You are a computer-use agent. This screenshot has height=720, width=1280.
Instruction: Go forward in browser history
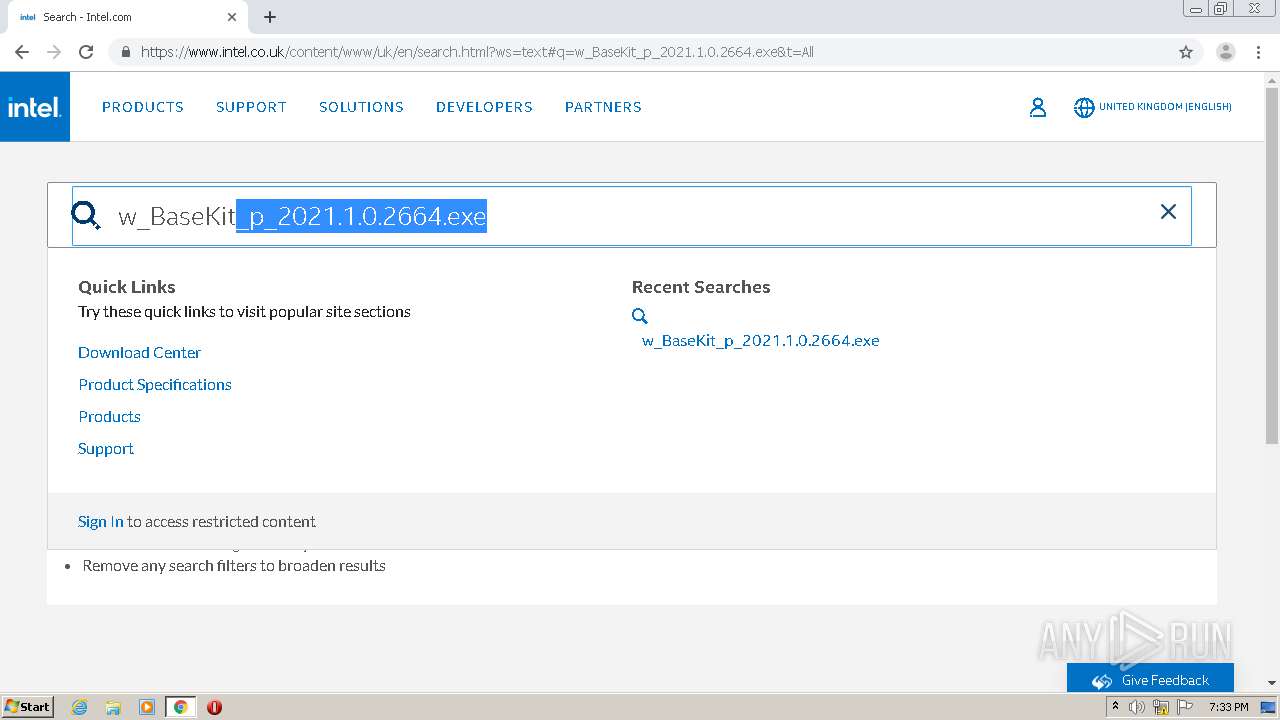click(54, 52)
